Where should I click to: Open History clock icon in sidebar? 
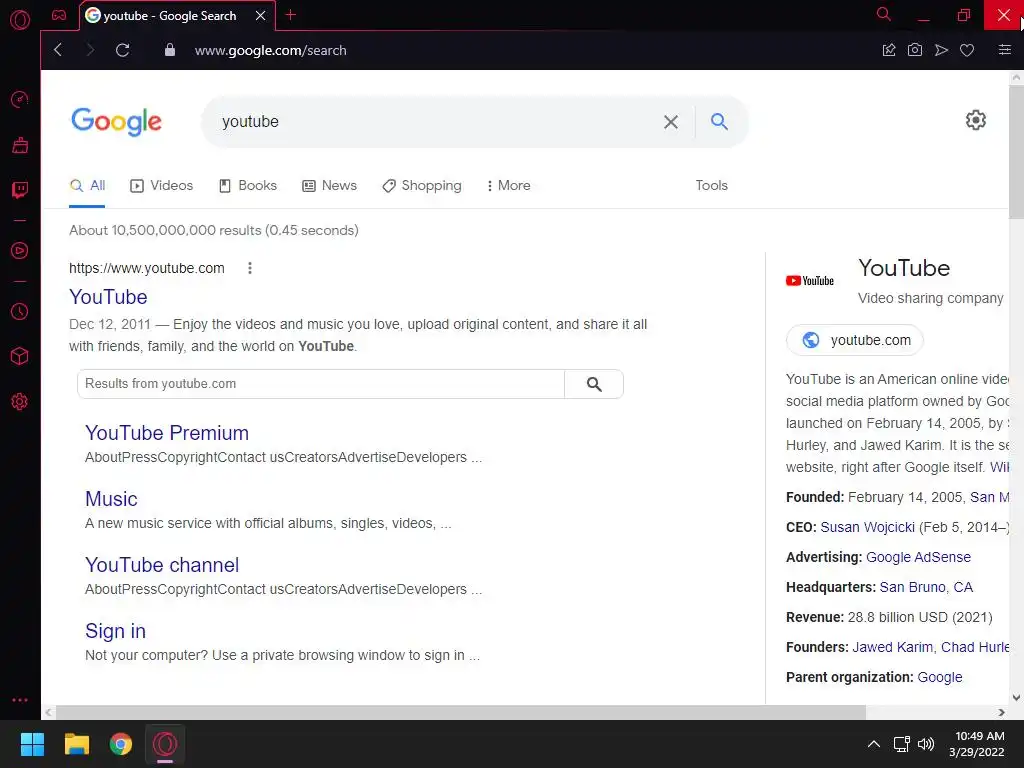coord(20,312)
